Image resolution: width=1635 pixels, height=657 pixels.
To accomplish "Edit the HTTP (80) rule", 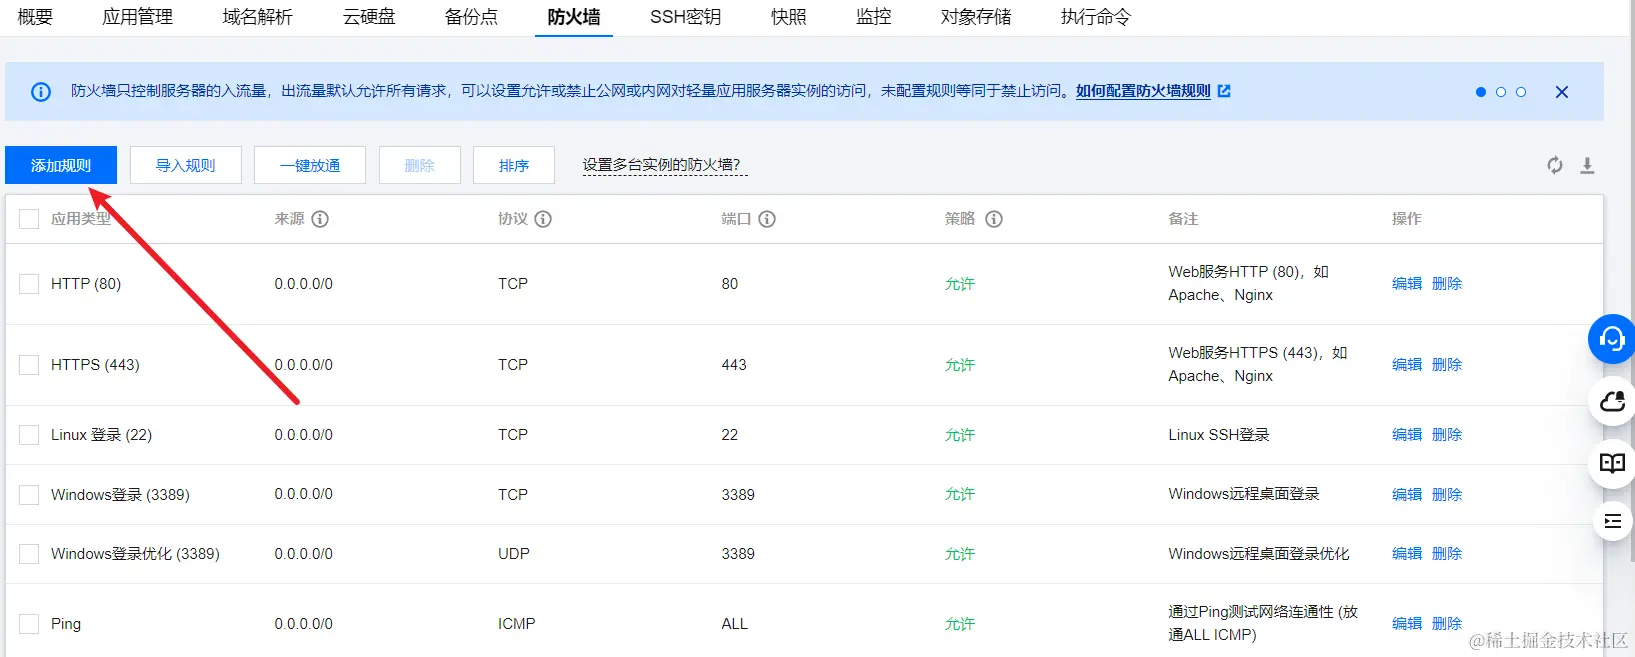I will (1407, 284).
